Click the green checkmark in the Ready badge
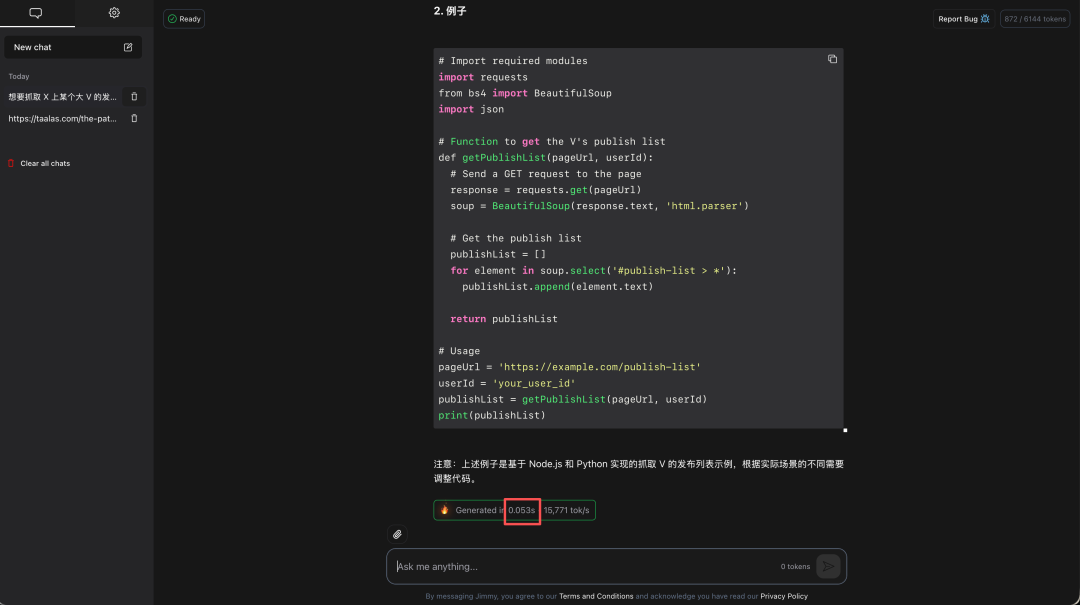 click(x=172, y=18)
